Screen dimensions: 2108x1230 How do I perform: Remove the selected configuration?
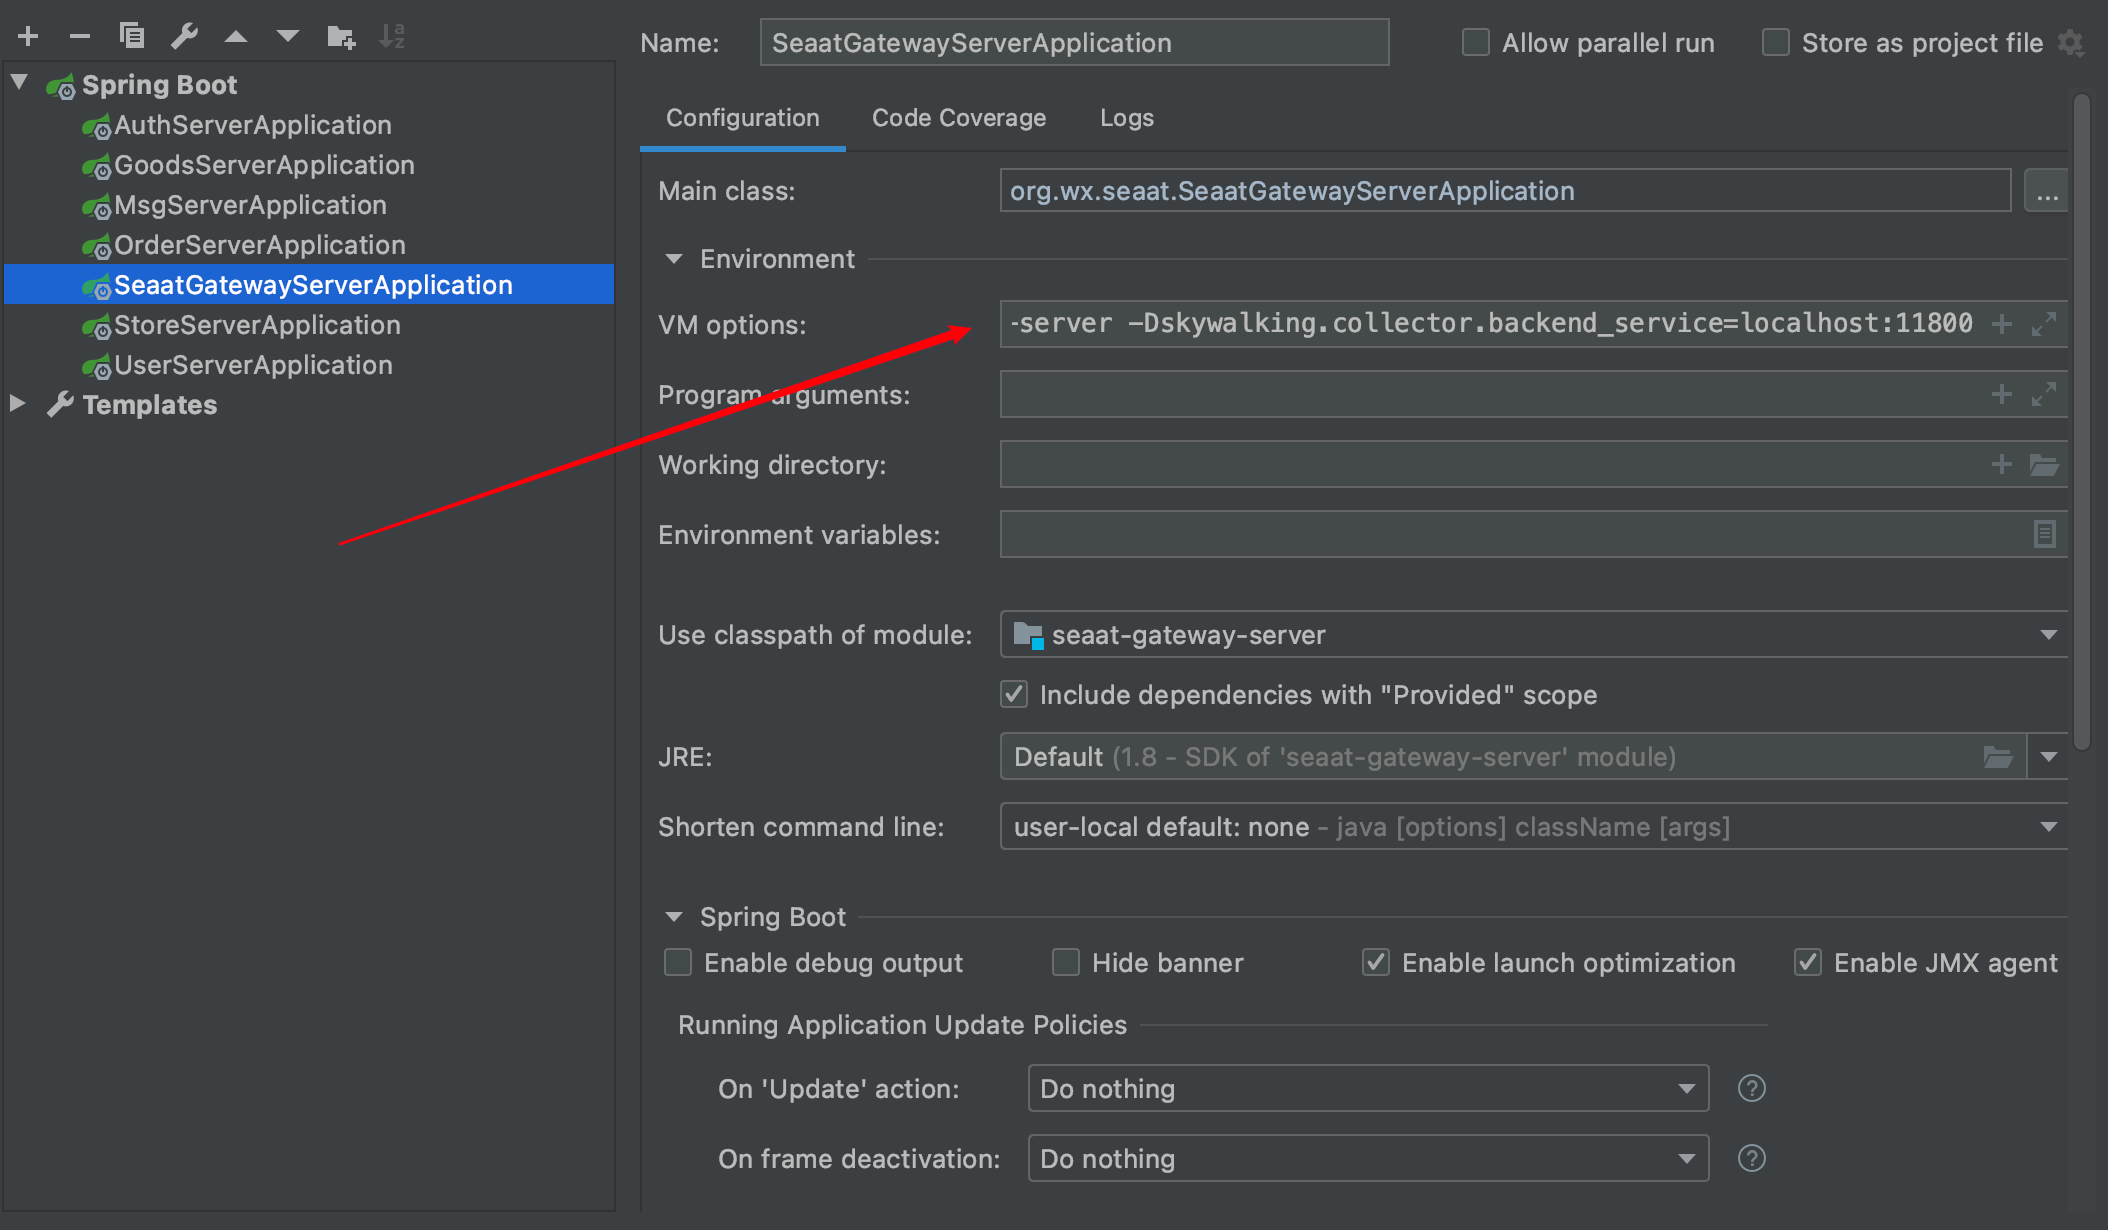[80, 37]
